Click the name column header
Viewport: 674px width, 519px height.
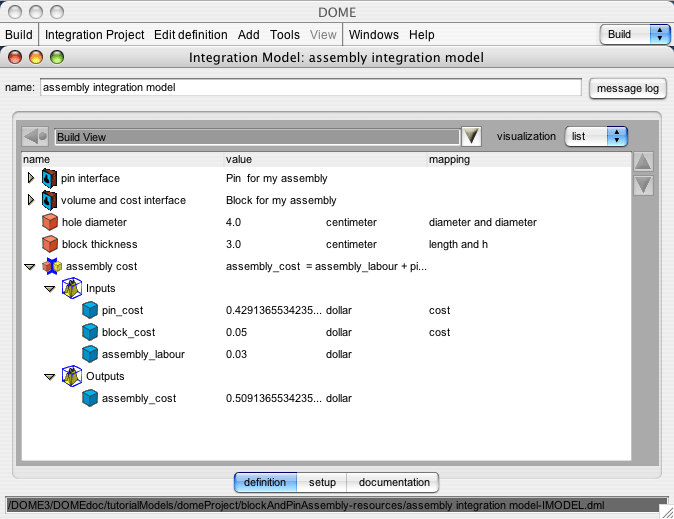123,159
